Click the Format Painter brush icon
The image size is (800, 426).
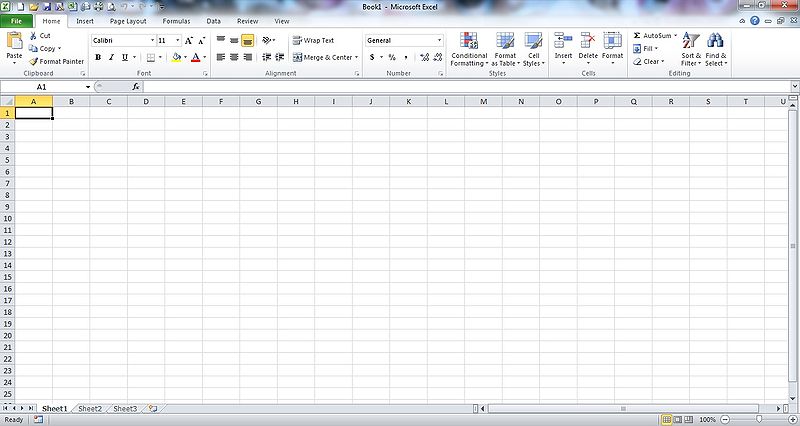click(33, 61)
